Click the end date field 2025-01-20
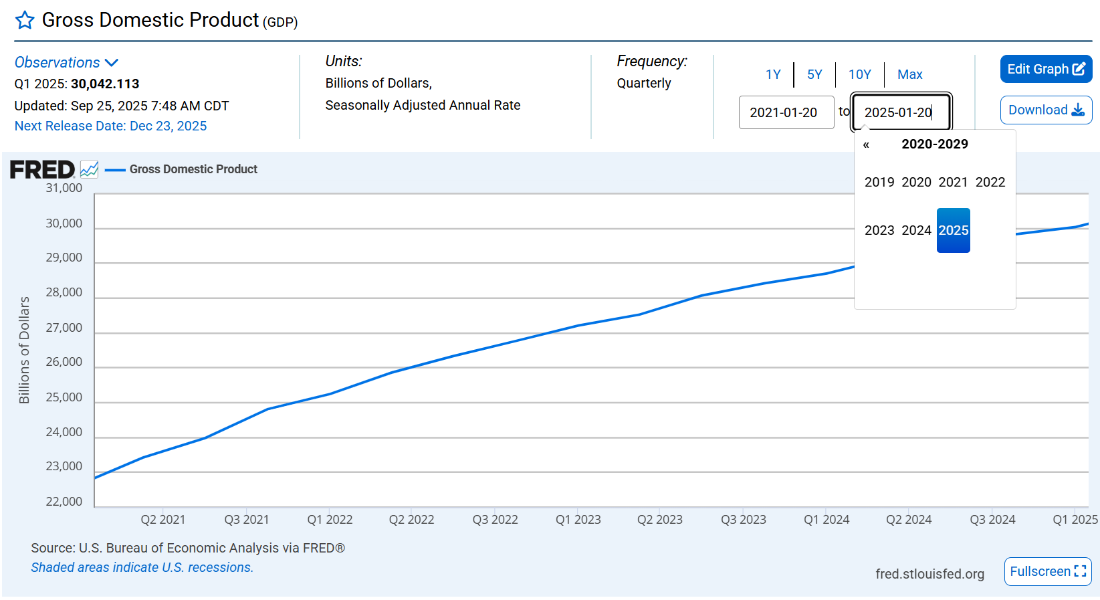The width and height of the screenshot is (1100, 600). [x=900, y=112]
